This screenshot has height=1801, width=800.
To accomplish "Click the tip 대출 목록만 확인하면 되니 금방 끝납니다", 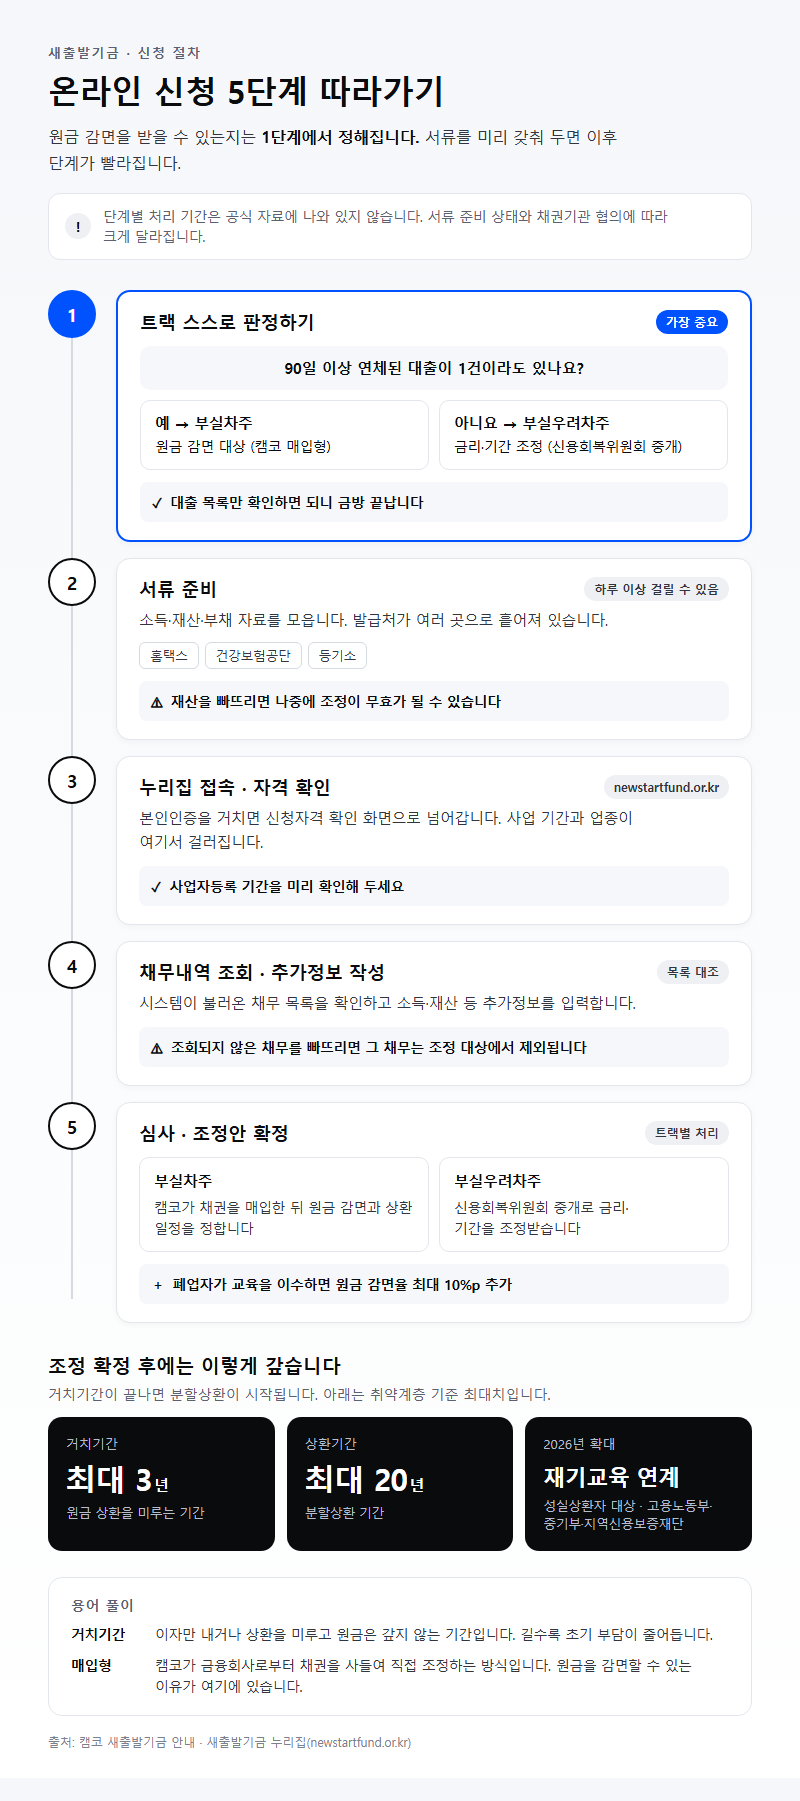I will pos(434,502).
